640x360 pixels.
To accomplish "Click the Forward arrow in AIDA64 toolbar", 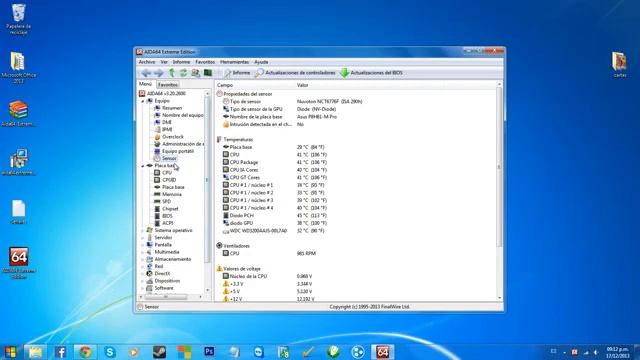I will 158,73.
